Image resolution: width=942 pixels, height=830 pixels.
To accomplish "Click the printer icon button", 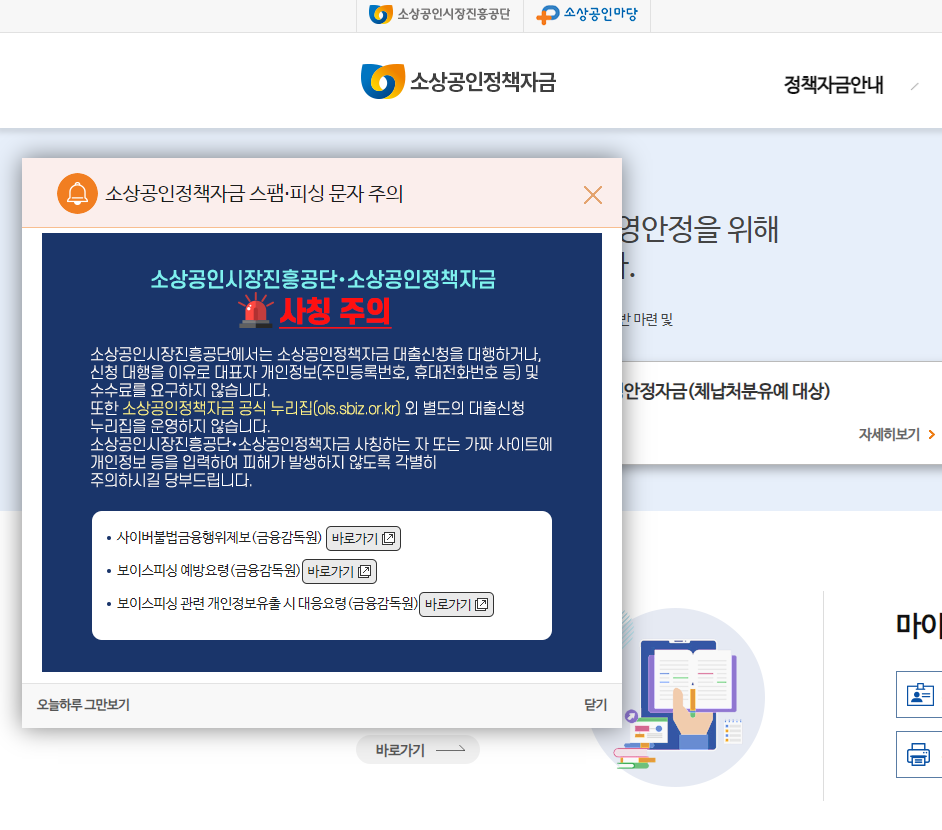I will (x=919, y=754).
